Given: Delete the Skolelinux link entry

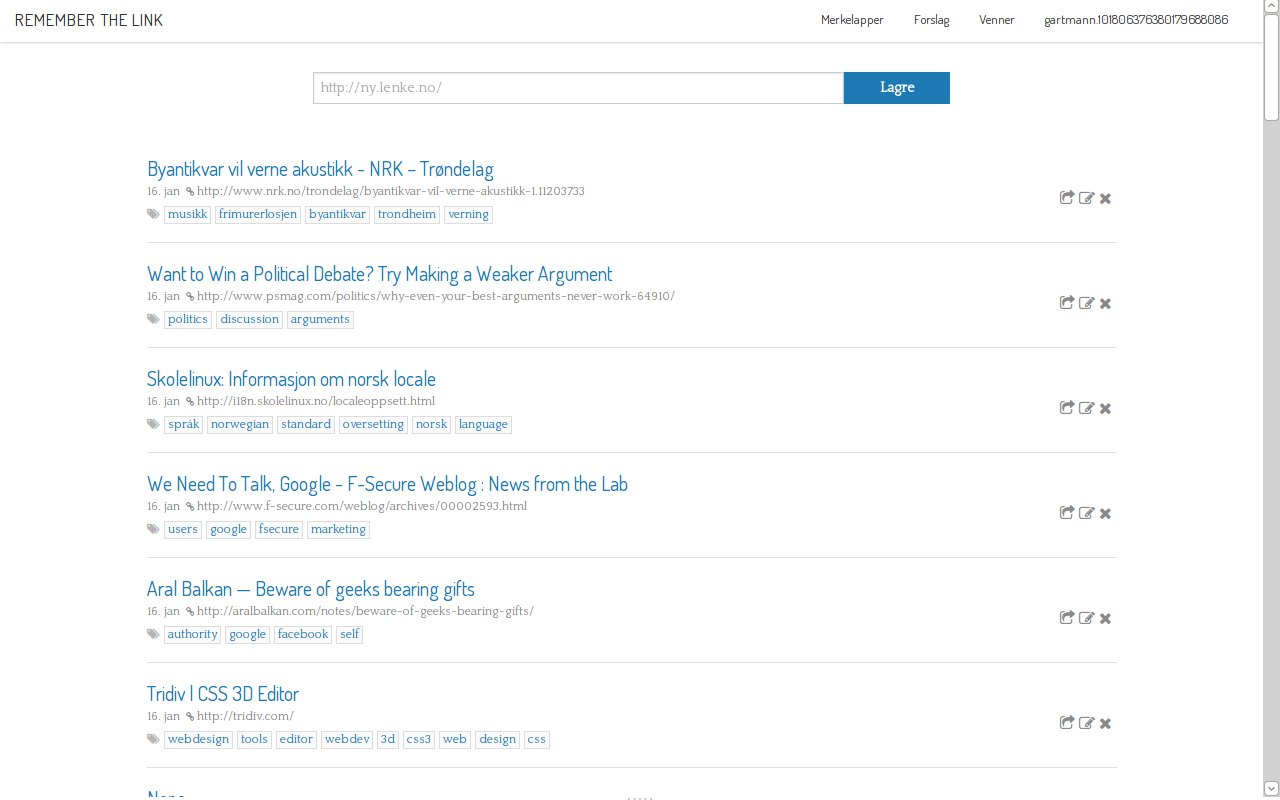Looking at the screenshot, I should (x=1105, y=408).
